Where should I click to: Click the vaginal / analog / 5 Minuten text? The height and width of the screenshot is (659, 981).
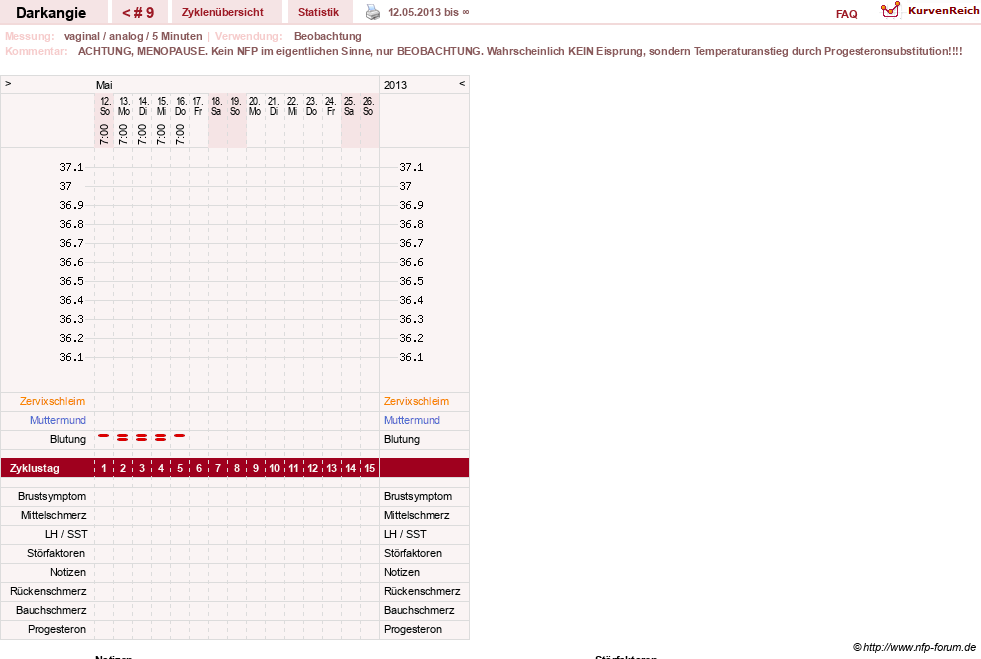[133, 36]
